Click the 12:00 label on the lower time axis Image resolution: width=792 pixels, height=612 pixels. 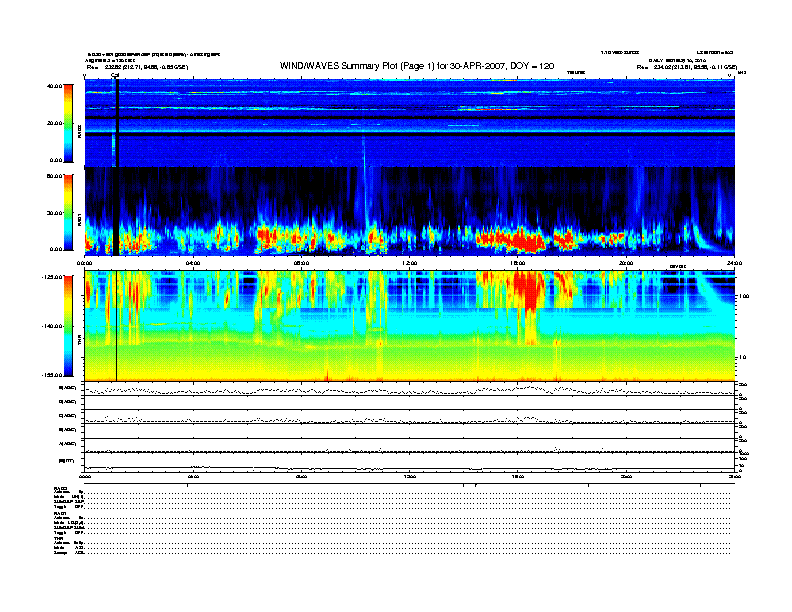click(x=410, y=476)
